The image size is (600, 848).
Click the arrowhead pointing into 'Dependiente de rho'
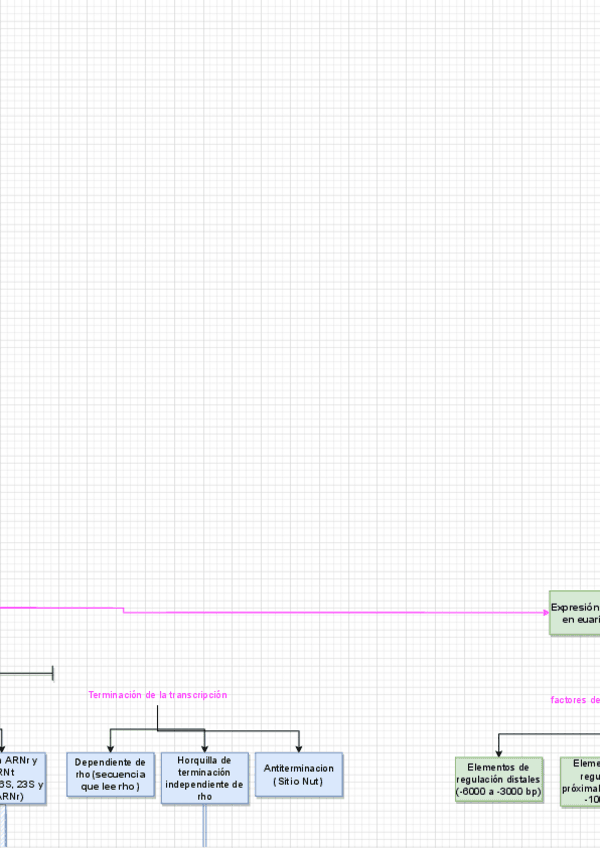click(x=110, y=749)
